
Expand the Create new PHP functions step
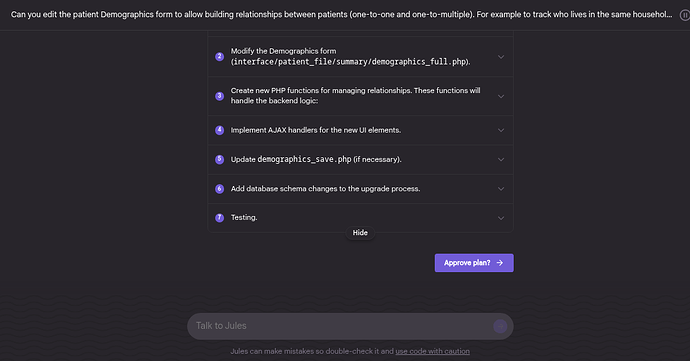(x=501, y=96)
